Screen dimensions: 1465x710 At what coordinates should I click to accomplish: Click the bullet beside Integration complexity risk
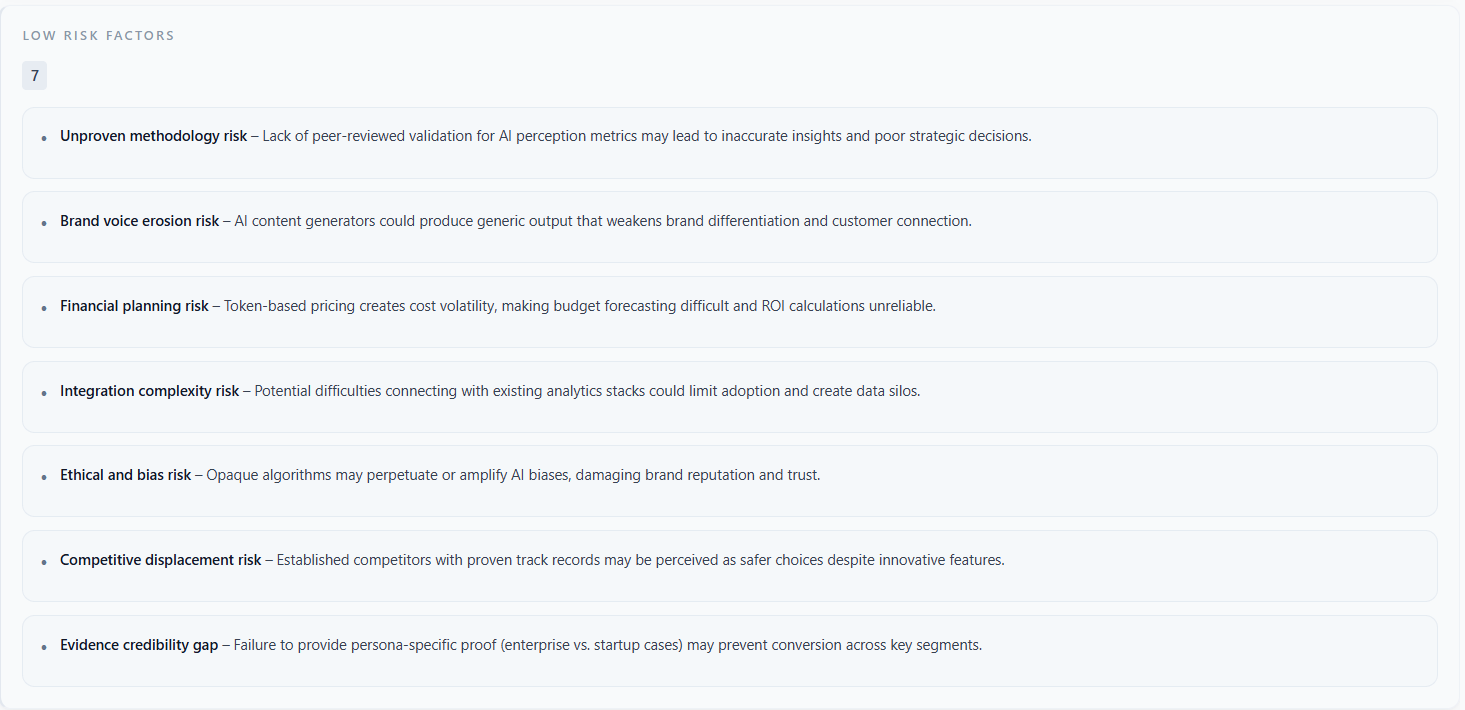coord(44,393)
